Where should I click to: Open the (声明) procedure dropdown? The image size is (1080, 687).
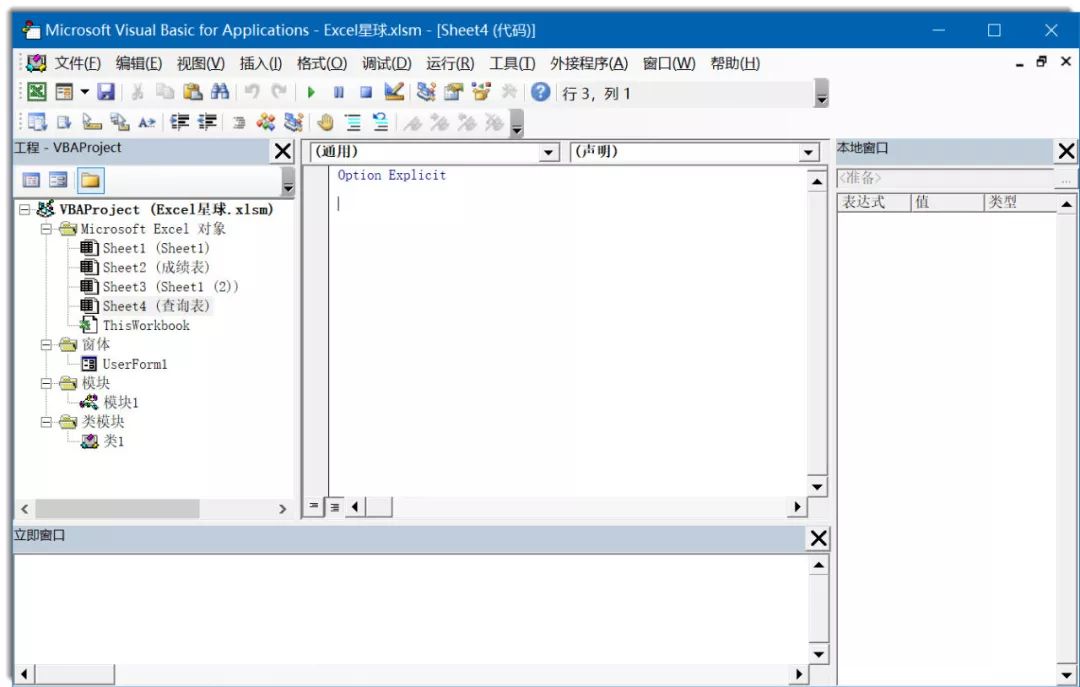pyautogui.click(x=808, y=153)
